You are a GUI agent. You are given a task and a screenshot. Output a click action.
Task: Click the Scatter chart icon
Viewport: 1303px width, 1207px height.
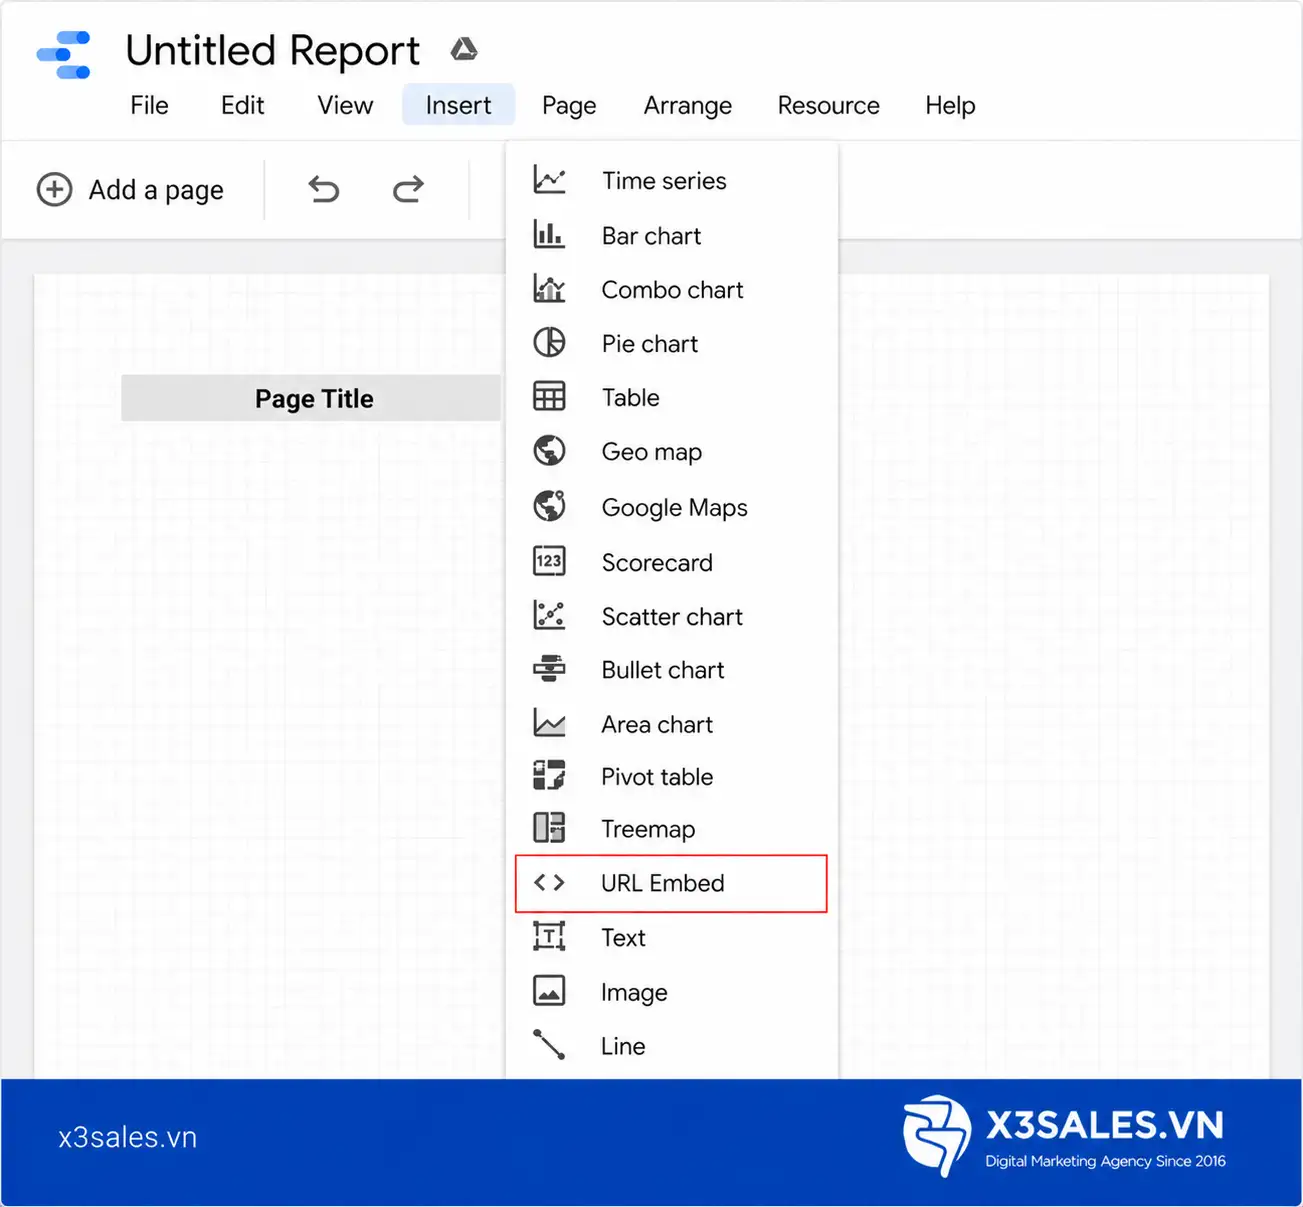coord(549,615)
